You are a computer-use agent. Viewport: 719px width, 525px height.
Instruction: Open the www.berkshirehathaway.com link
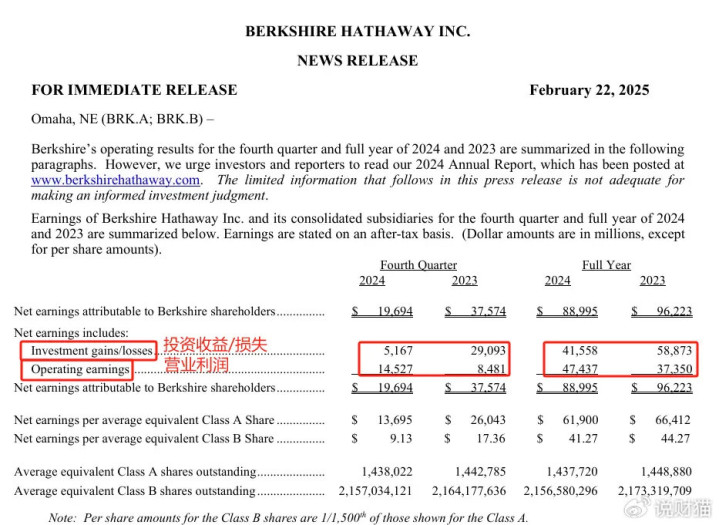116,180
